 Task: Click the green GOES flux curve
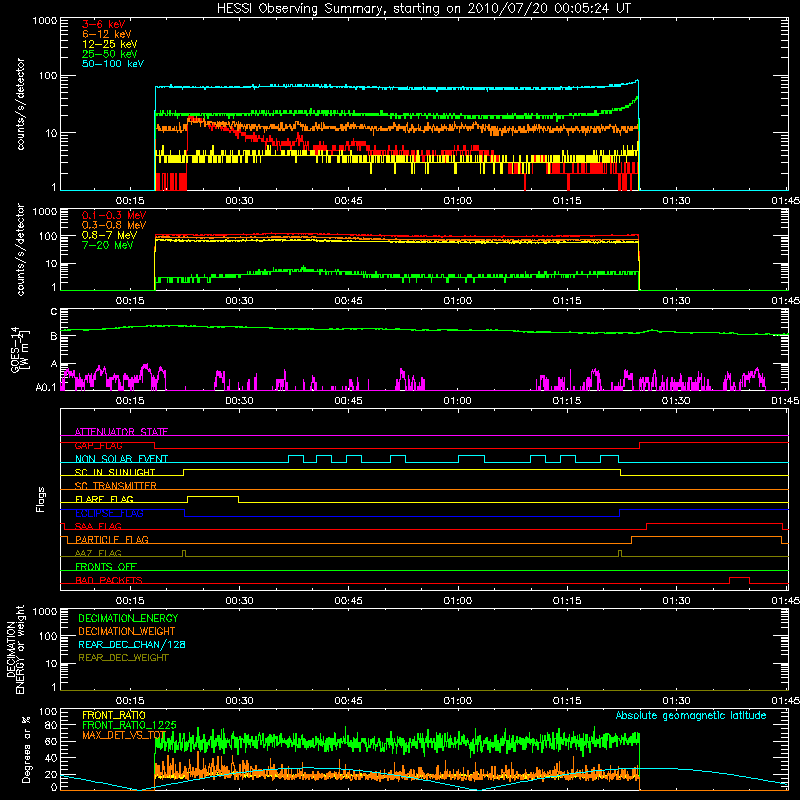tap(424, 330)
